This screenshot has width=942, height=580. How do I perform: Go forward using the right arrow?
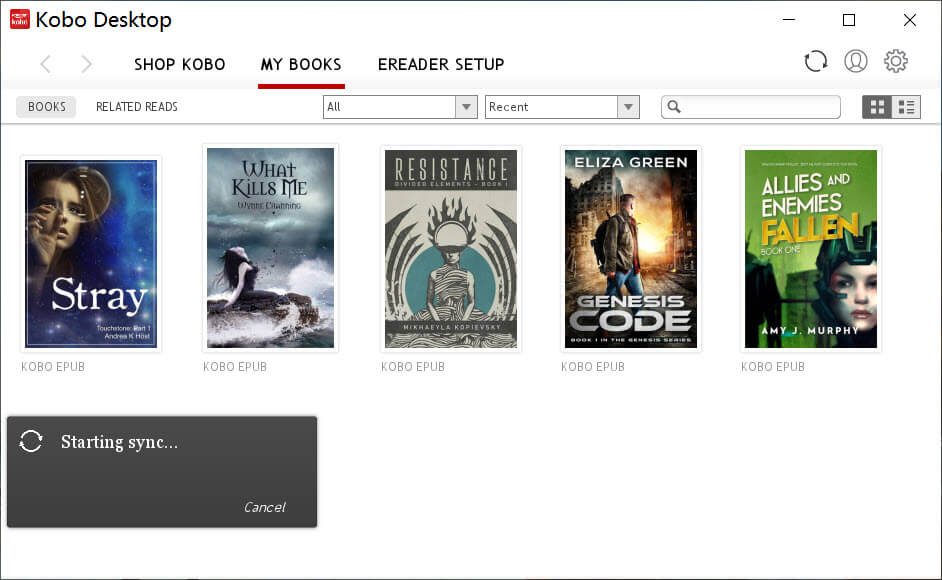click(x=87, y=64)
